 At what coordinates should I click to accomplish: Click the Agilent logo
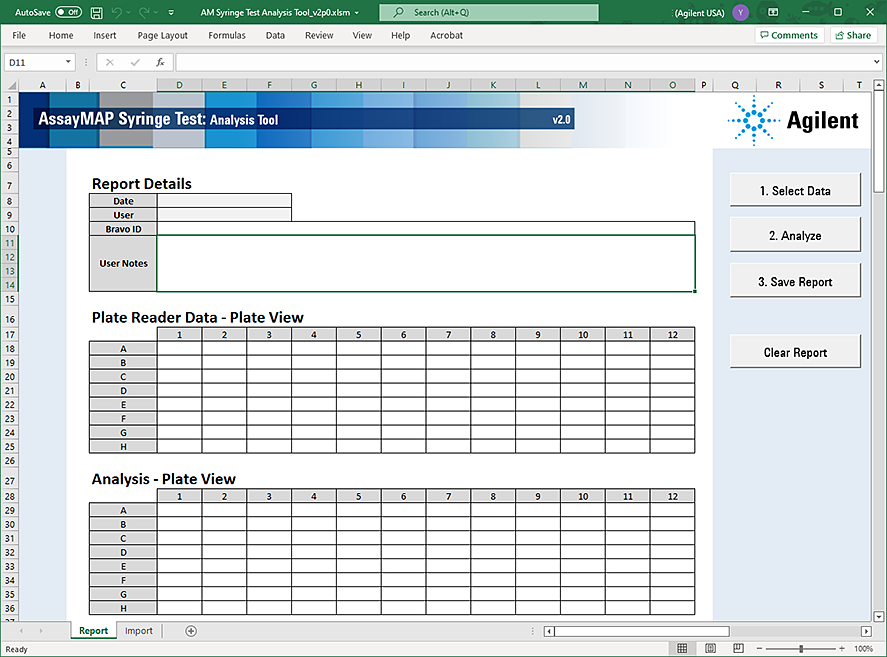pyautogui.click(x=793, y=120)
